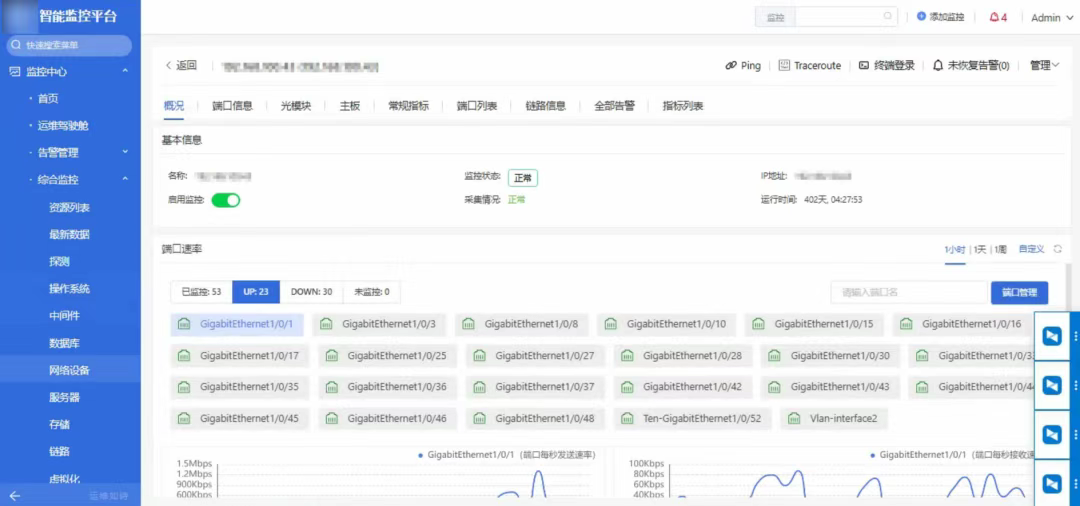This screenshot has width=1080, height=506.
Task: Click the Ping tool icon
Action: click(x=731, y=66)
